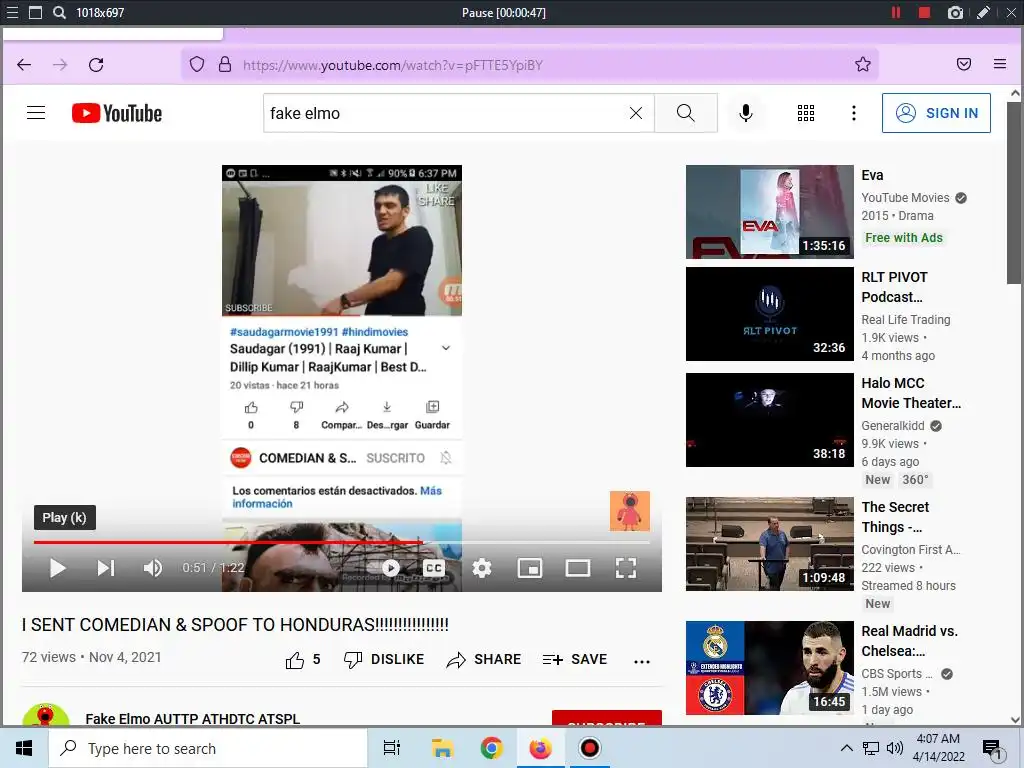Click the SIGN IN button
This screenshot has width=1024, height=768.
[x=936, y=113]
